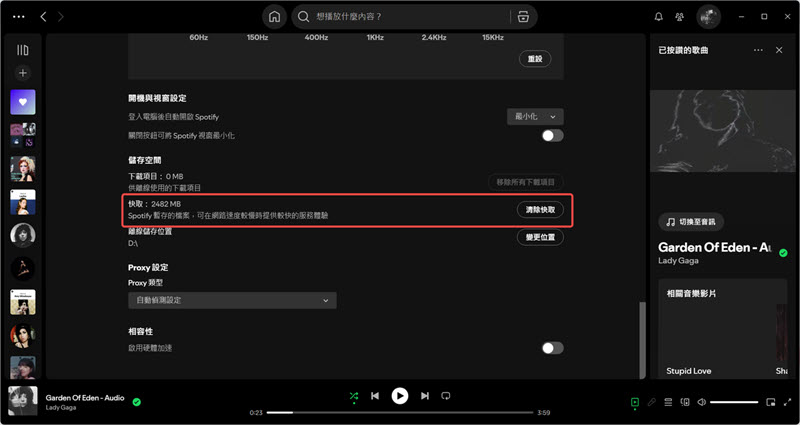
Task: Create a playlist with plus button
Action: click(22, 73)
